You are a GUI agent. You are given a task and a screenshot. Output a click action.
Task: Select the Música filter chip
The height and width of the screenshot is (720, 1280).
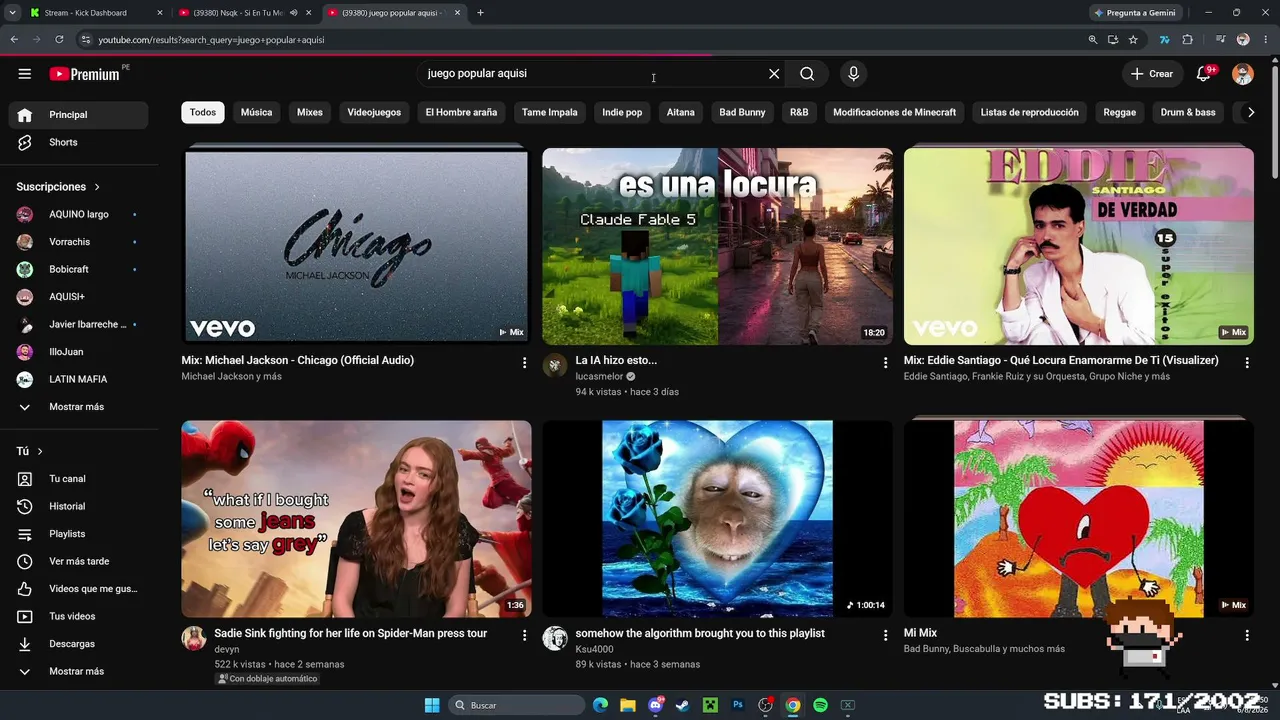[x=256, y=113]
